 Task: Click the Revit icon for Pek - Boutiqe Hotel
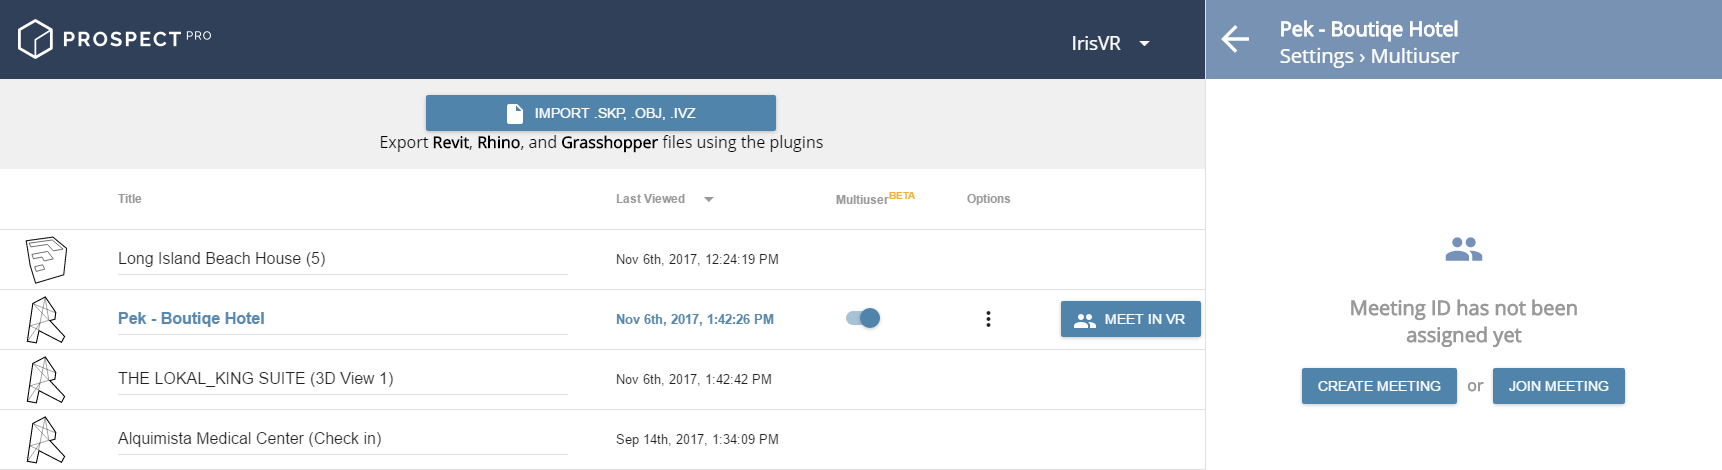45,319
